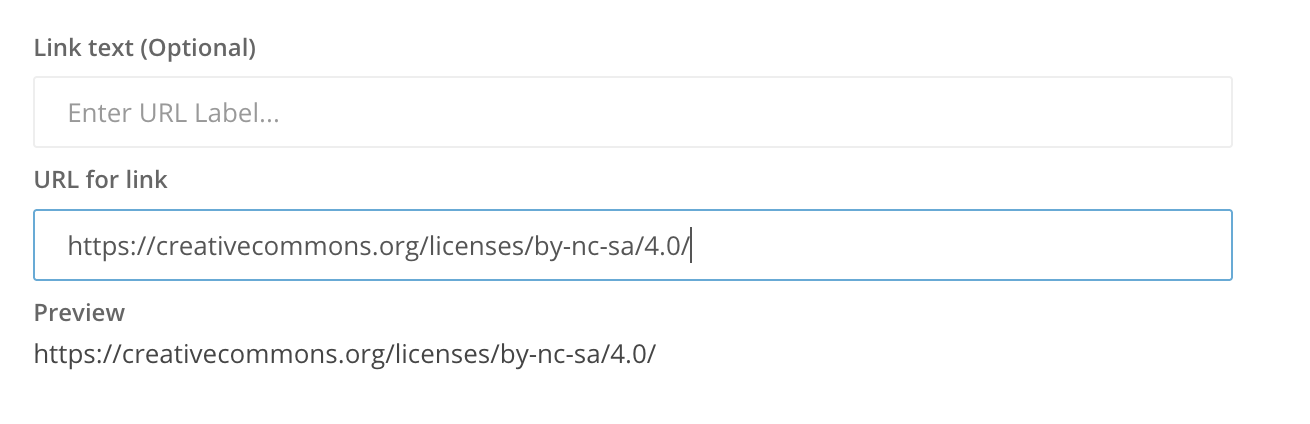1310x424 pixels.
Task: Place cursor at end of URL field text
Action: [x=690, y=245]
